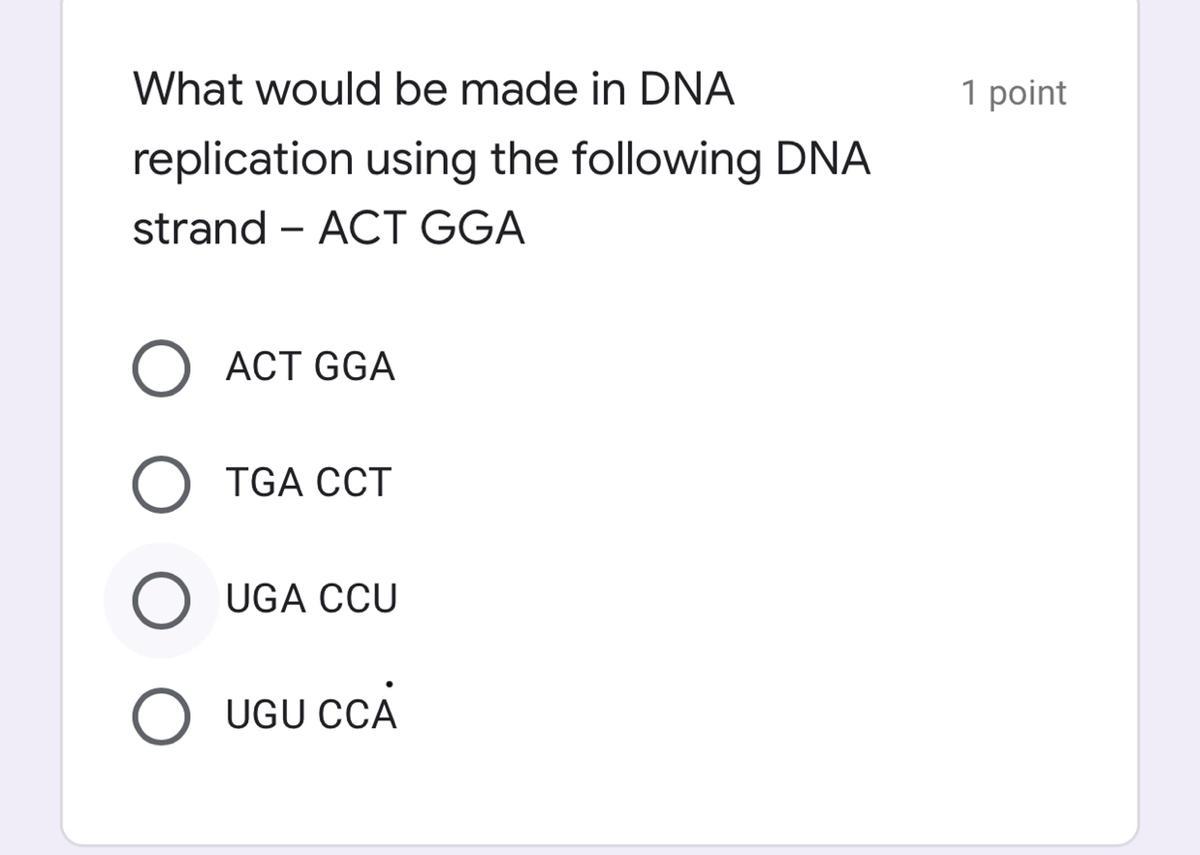Screen dimensions: 1200x855
Task: Click the small dot above UGU CCA
Action: [389, 685]
